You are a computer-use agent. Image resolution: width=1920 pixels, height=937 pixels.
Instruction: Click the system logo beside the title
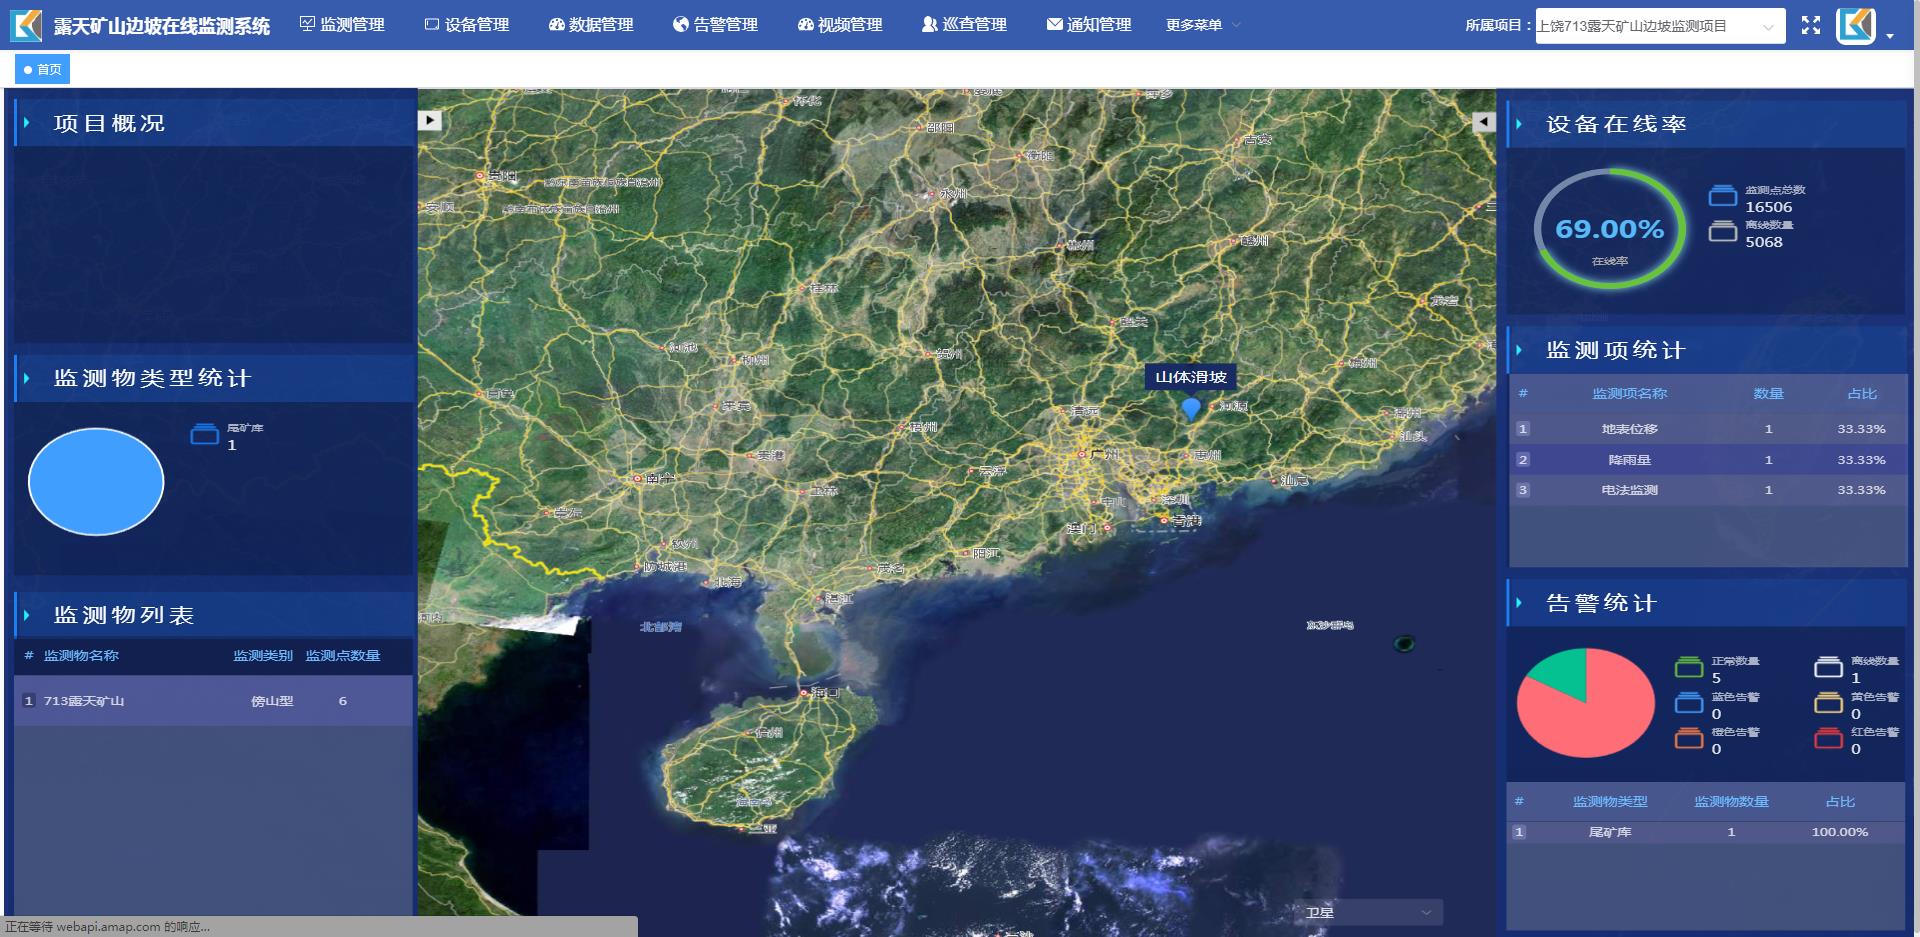point(26,25)
